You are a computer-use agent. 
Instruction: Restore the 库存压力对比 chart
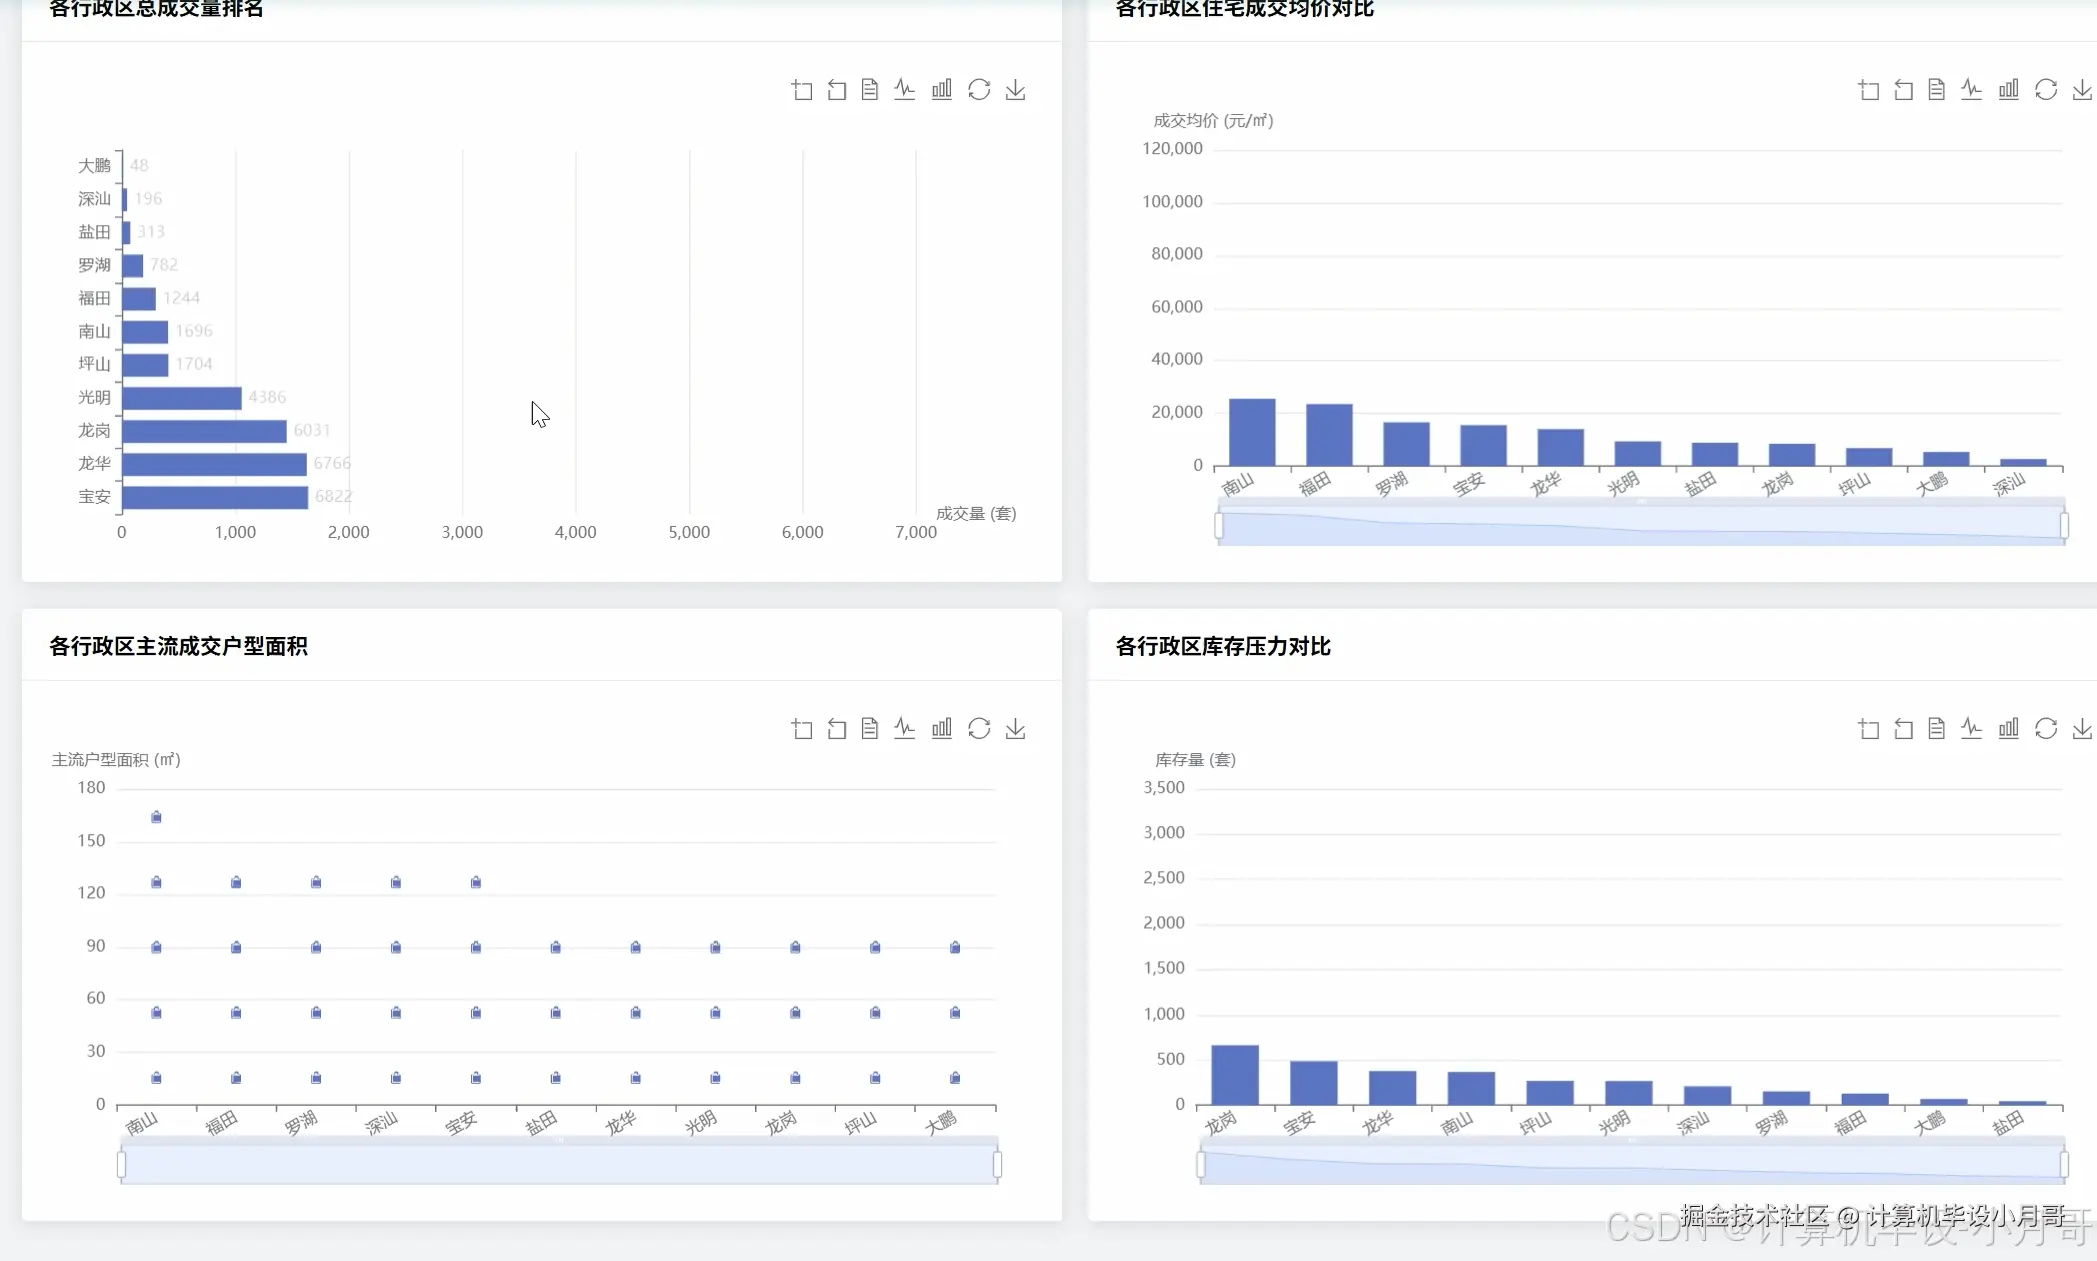2046,729
